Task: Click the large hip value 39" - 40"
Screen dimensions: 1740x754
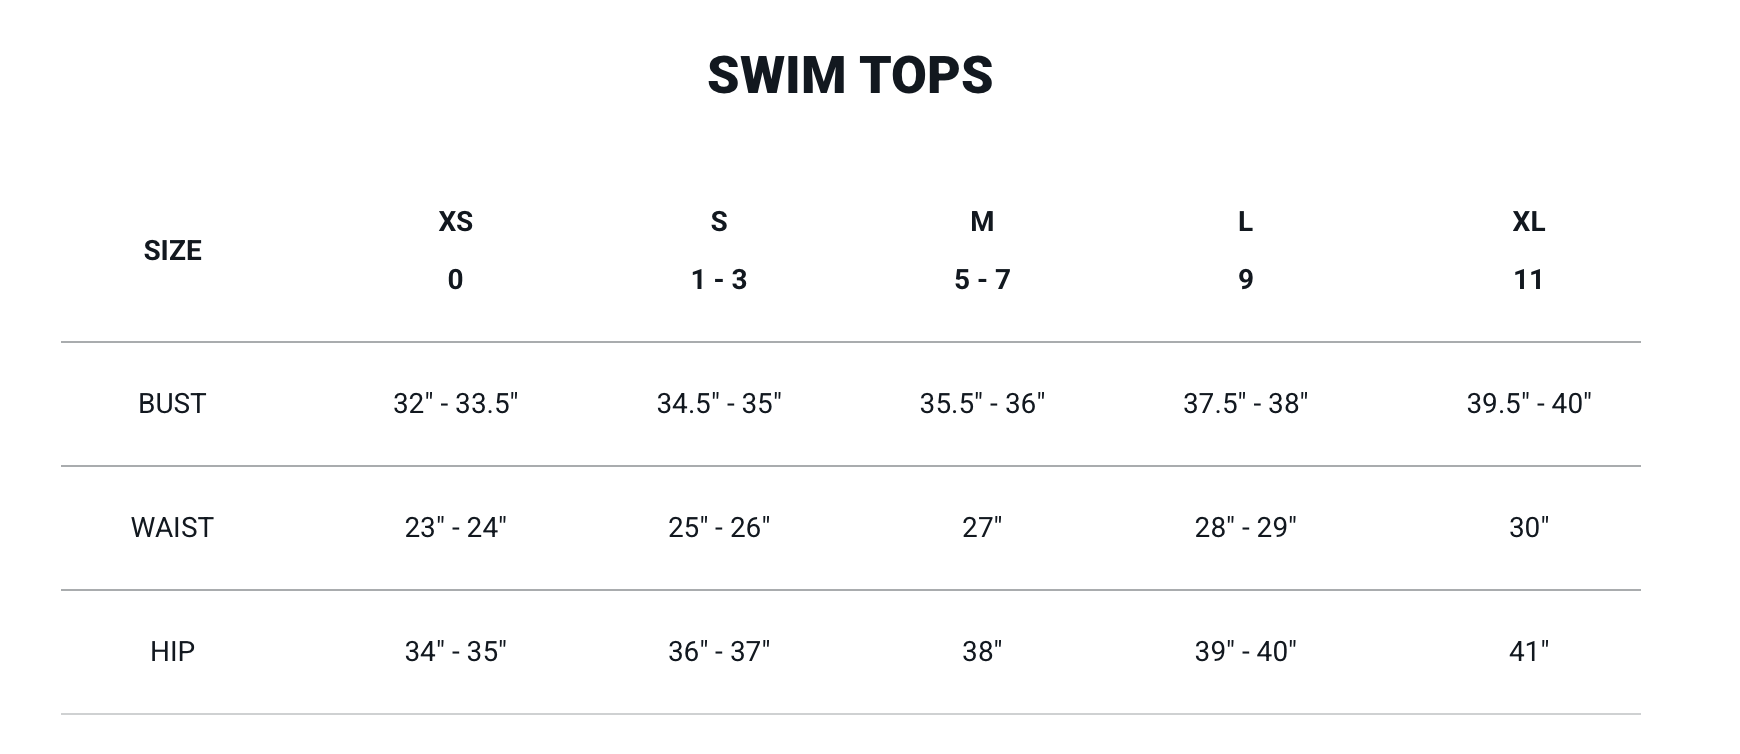Action: pyautogui.click(x=1245, y=651)
